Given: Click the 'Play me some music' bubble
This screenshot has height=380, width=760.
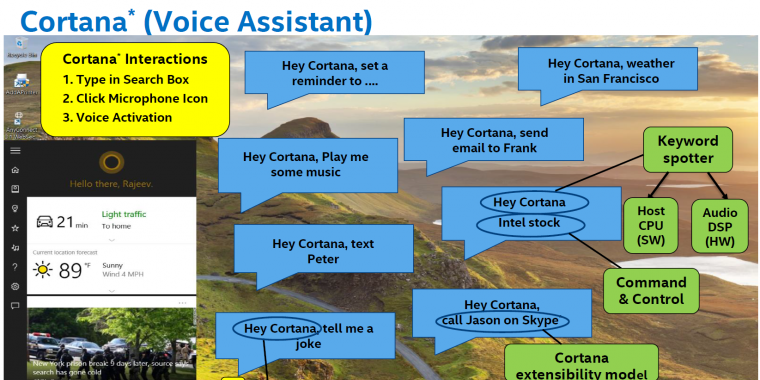Looking at the screenshot, I should (x=307, y=165).
